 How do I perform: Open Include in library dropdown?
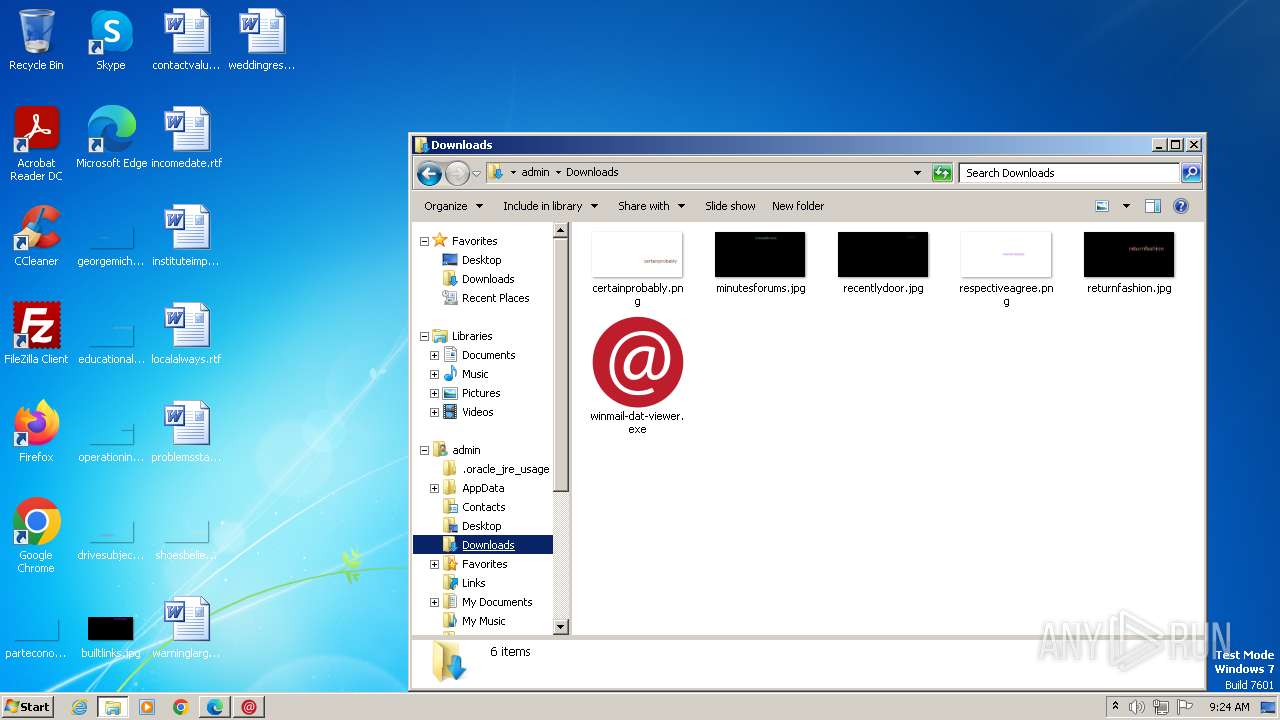tap(550, 206)
